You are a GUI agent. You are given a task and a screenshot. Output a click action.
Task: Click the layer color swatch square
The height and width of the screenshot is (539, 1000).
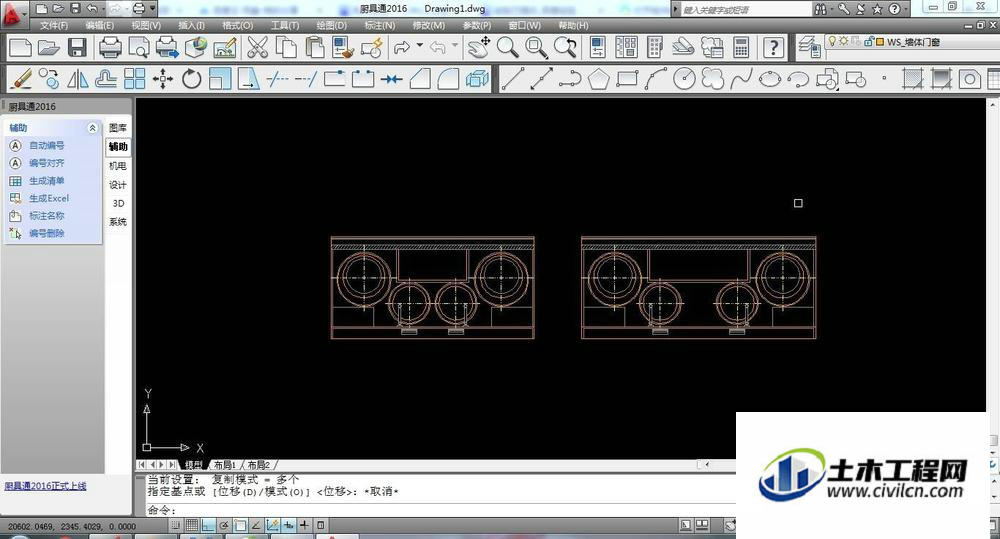tap(880, 41)
